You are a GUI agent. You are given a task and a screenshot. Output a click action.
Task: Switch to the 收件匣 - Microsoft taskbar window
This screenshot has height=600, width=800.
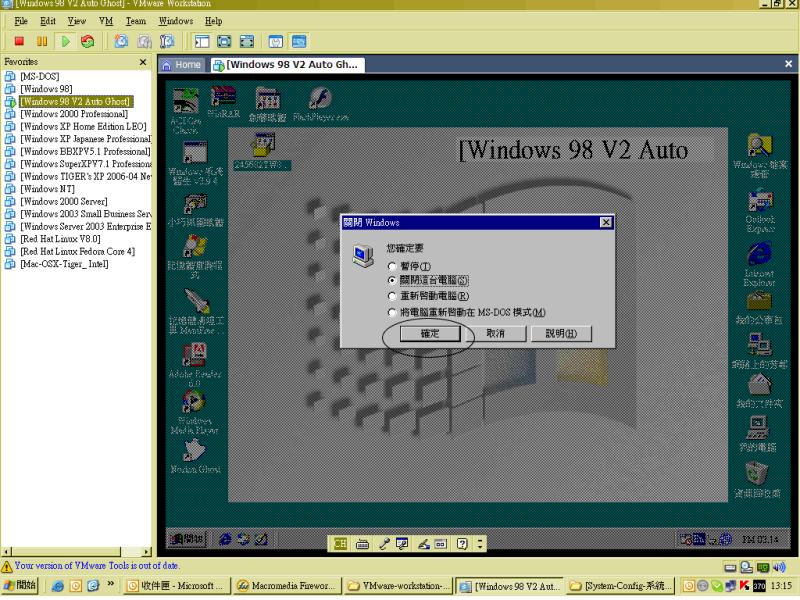(177, 586)
